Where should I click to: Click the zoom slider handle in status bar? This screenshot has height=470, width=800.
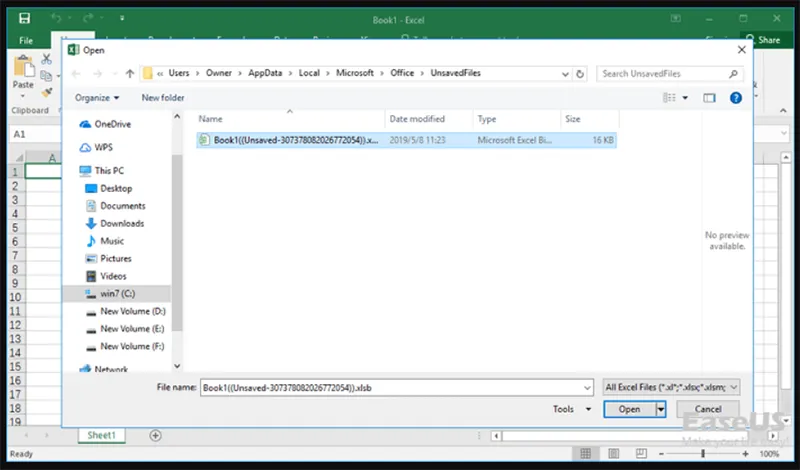click(703, 453)
